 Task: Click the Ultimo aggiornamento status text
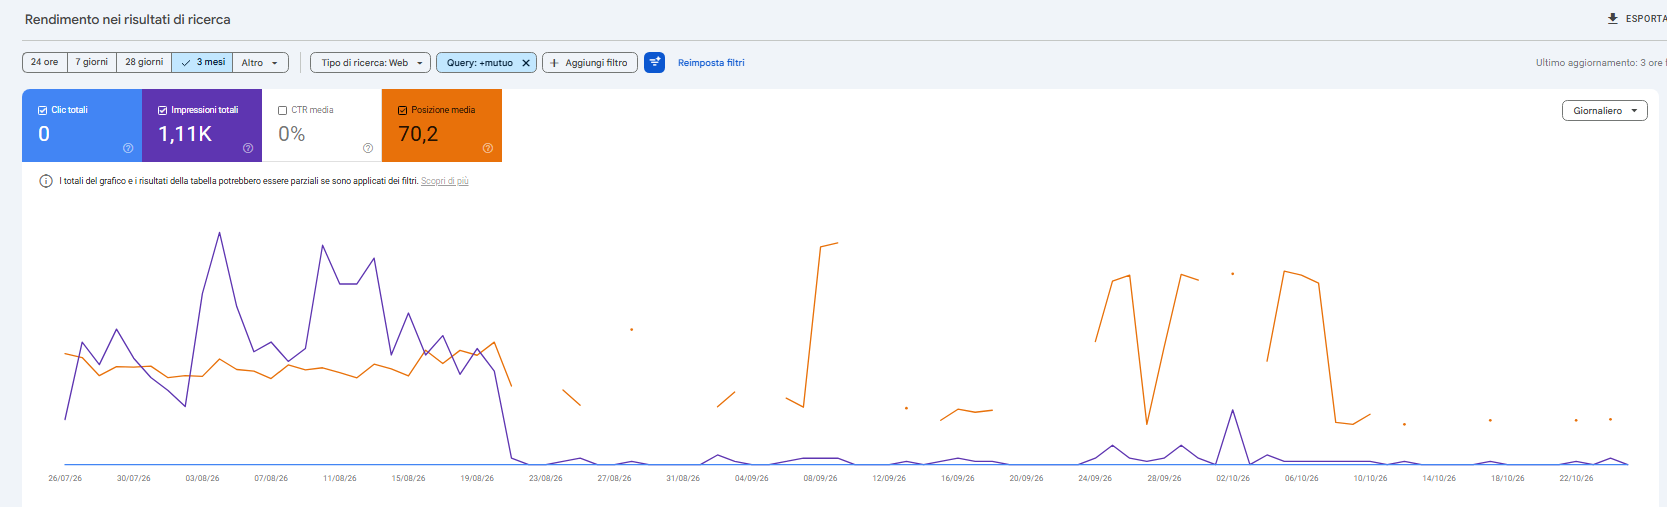point(1600,63)
